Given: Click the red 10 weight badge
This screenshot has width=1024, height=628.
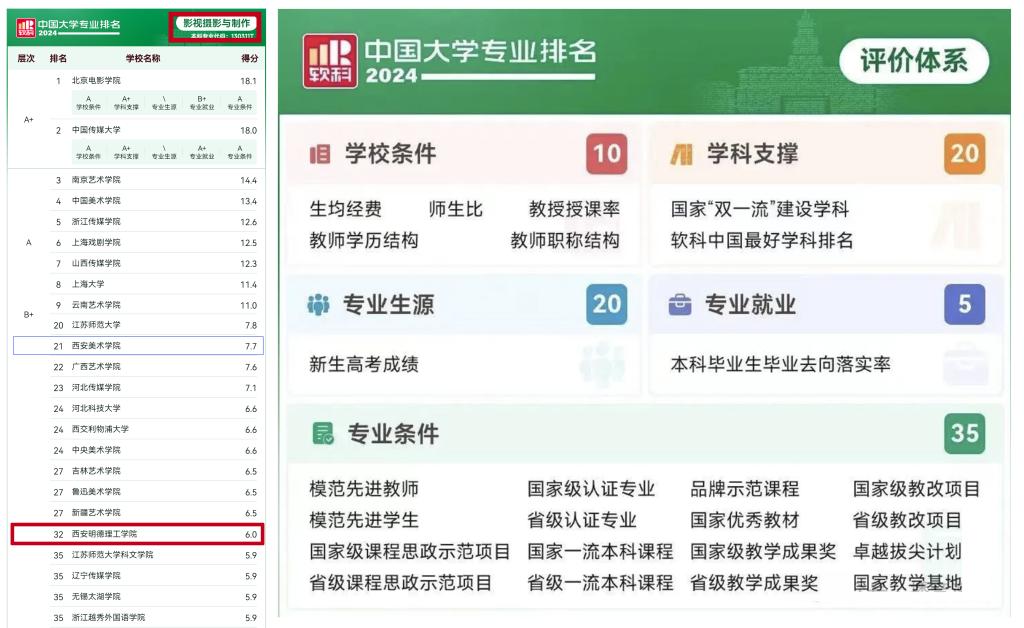Looking at the screenshot, I should [x=606, y=154].
